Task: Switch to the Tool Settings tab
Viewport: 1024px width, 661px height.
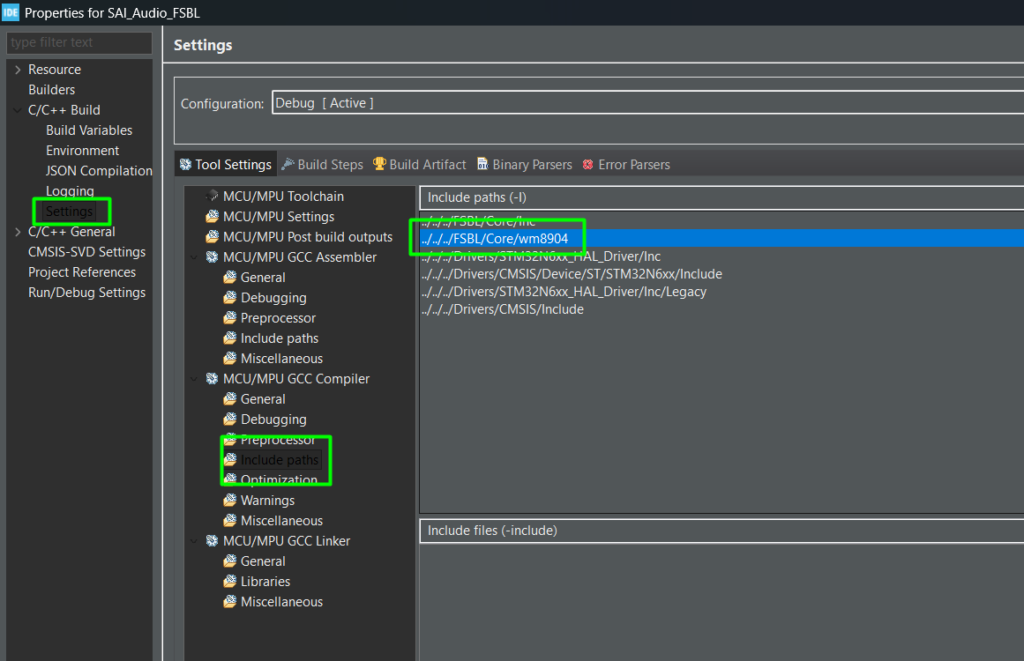Action: 225,164
